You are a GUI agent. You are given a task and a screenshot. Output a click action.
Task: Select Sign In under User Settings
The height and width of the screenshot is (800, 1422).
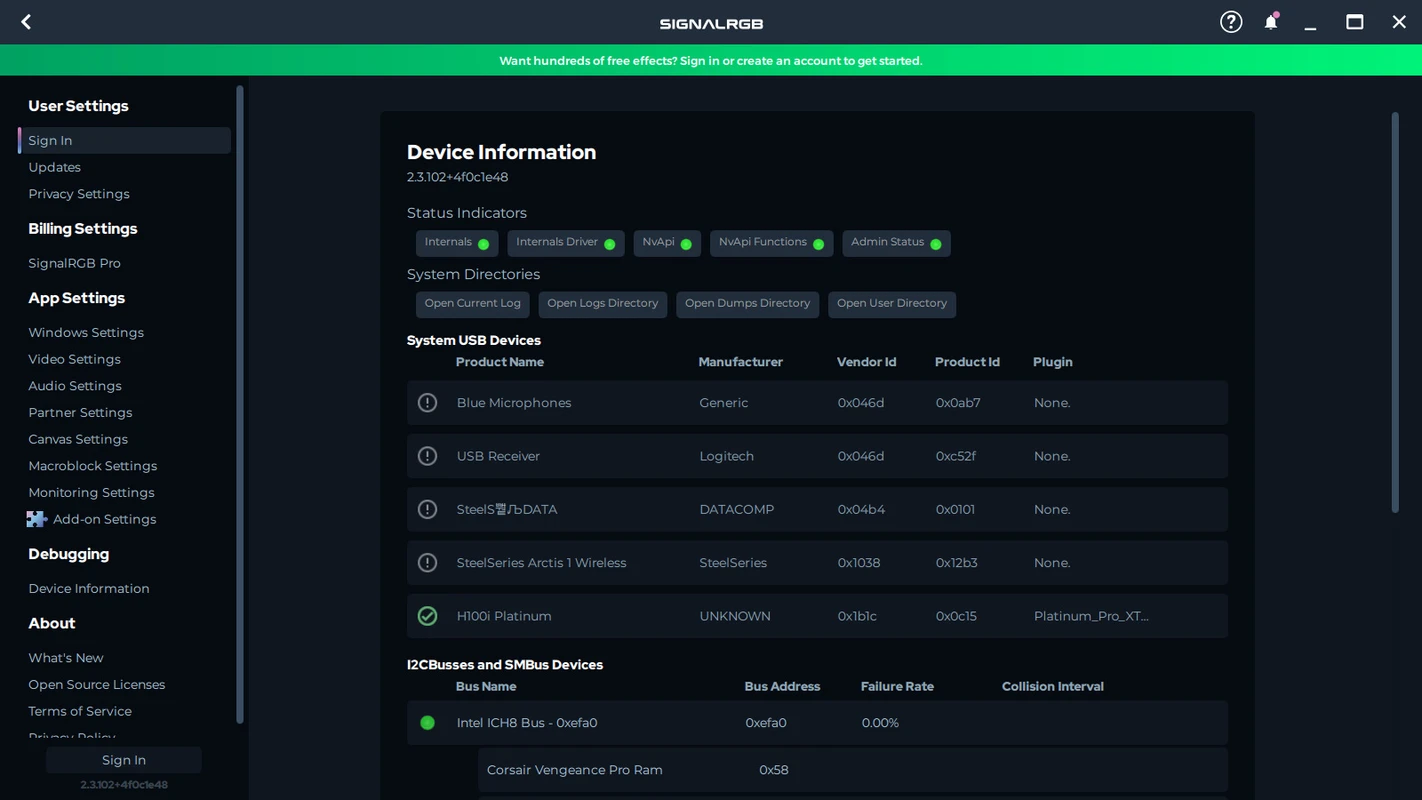124,140
